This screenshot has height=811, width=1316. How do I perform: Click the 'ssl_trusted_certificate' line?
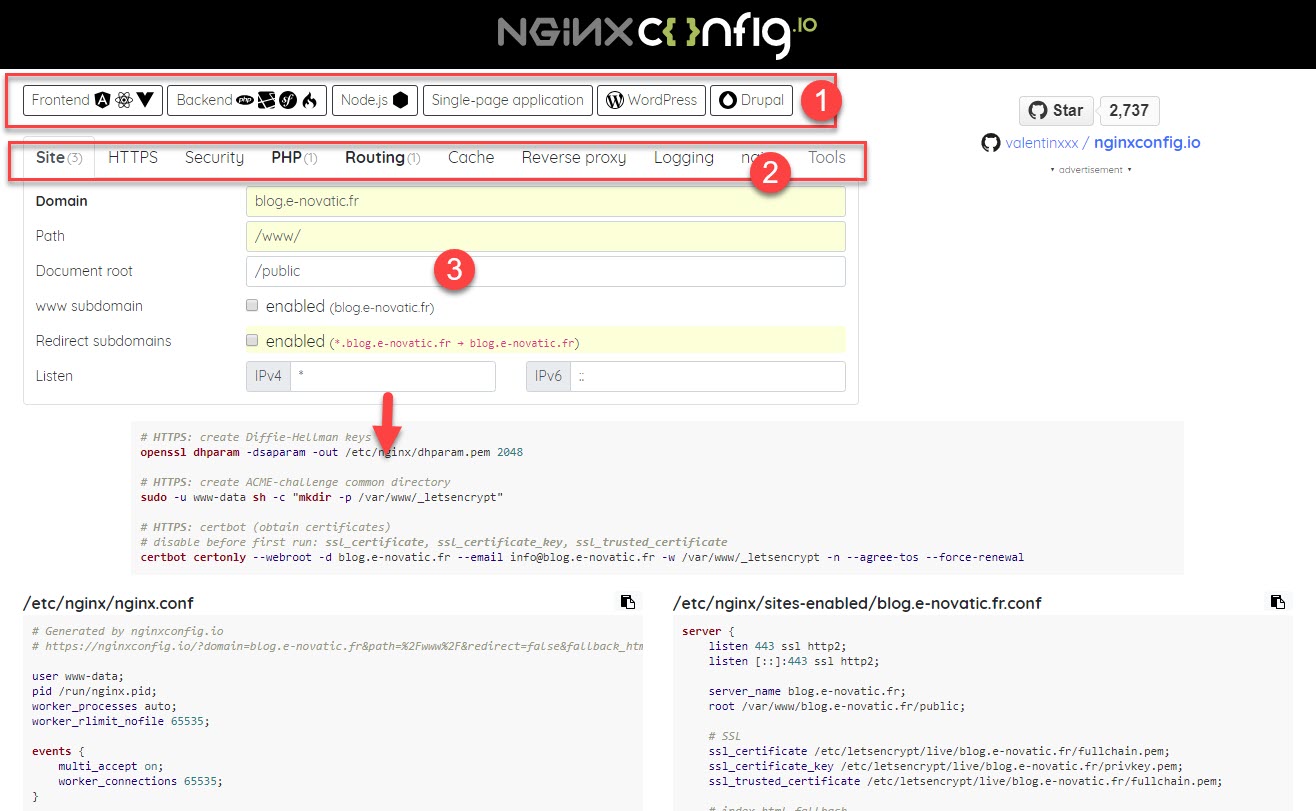coord(965,781)
